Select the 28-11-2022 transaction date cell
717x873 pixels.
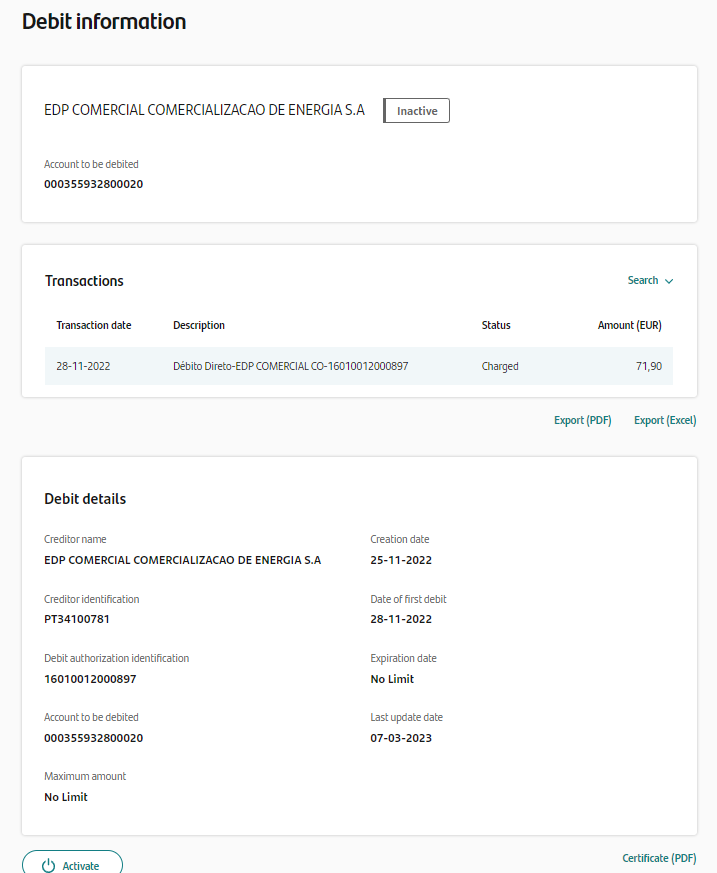83,366
